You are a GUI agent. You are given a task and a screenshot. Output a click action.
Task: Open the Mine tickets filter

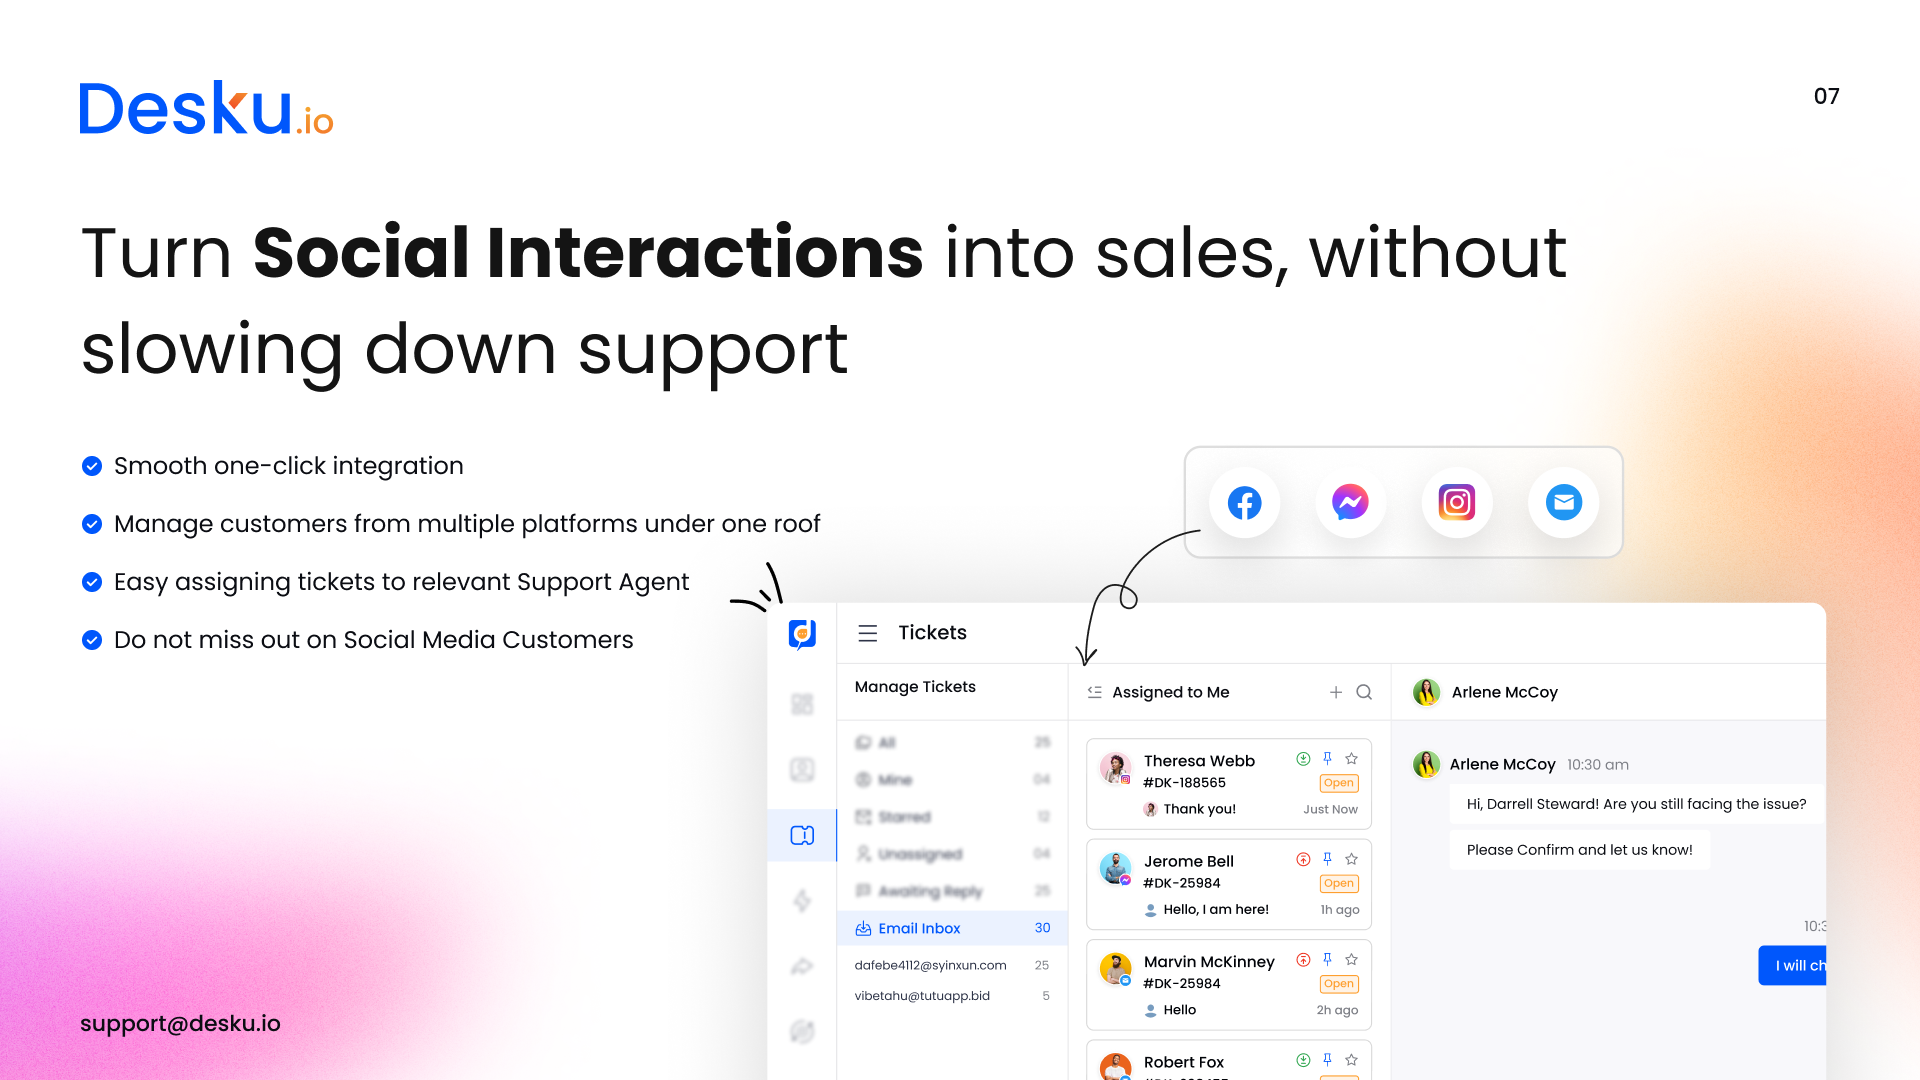(x=893, y=778)
